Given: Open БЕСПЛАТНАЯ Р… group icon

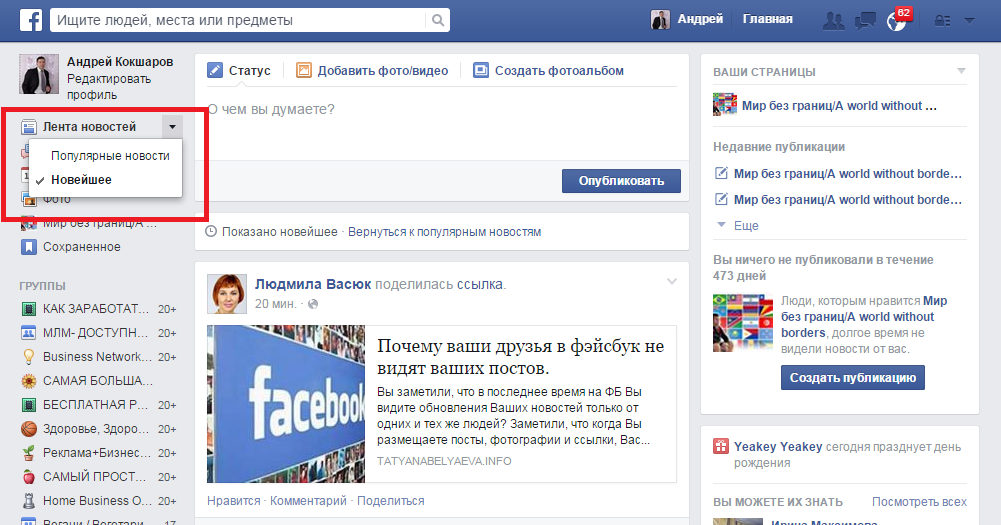Looking at the screenshot, I should [29, 405].
